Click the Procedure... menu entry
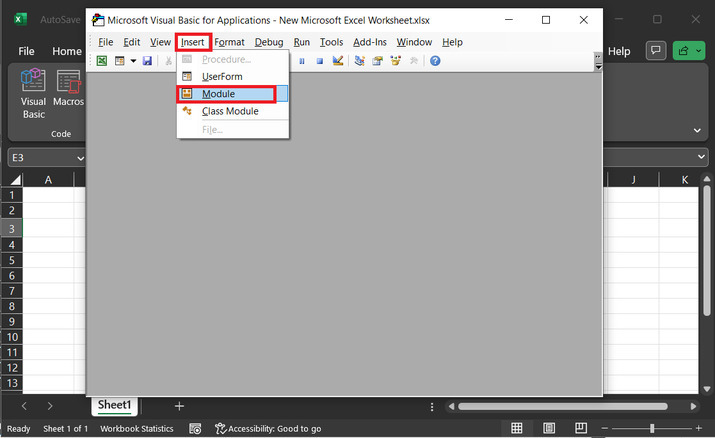The width and height of the screenshot is (715, 438). click(x=233, y=59)
